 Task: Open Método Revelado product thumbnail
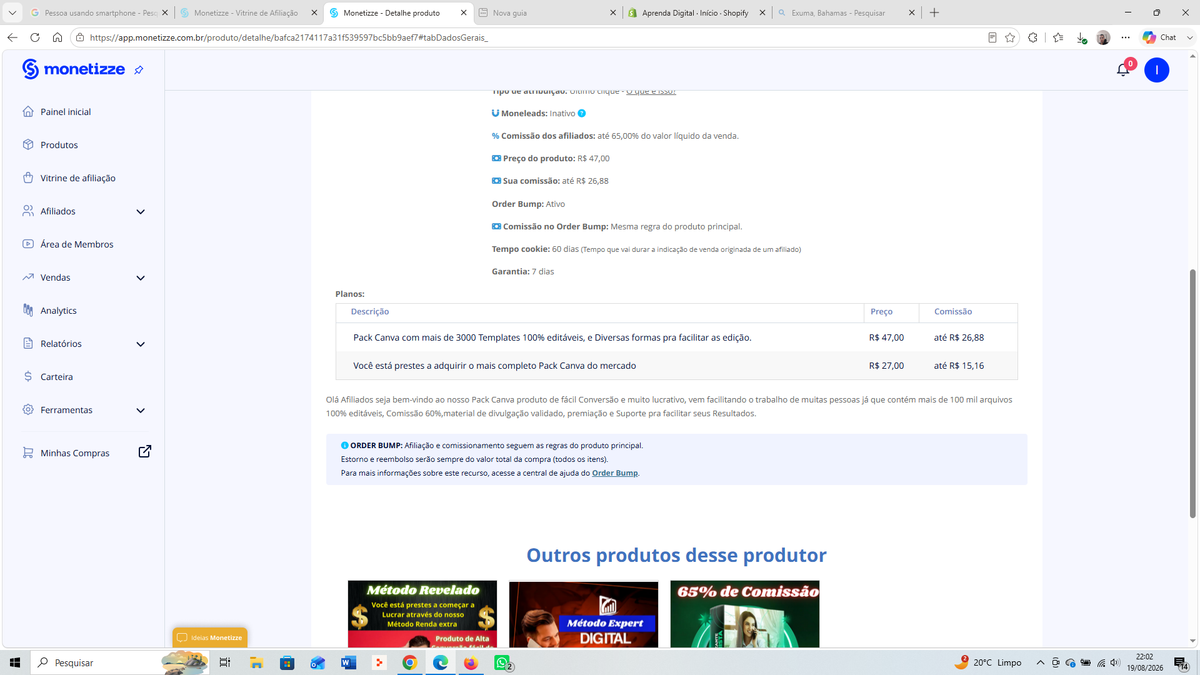click(422, 613)
